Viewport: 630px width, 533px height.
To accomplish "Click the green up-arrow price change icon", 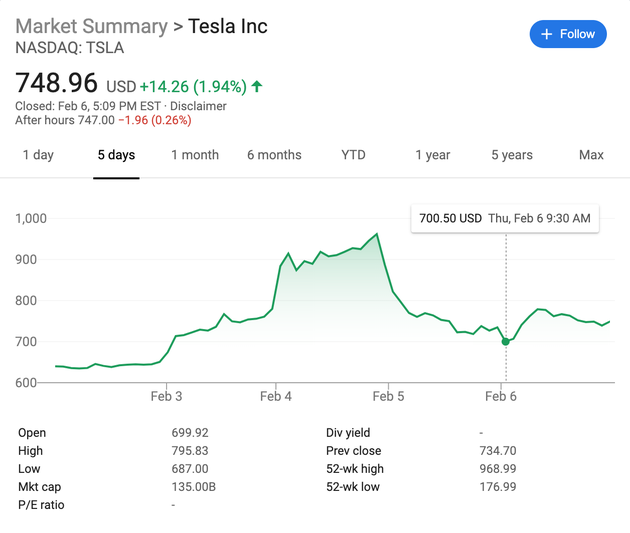I will point(257,86).
